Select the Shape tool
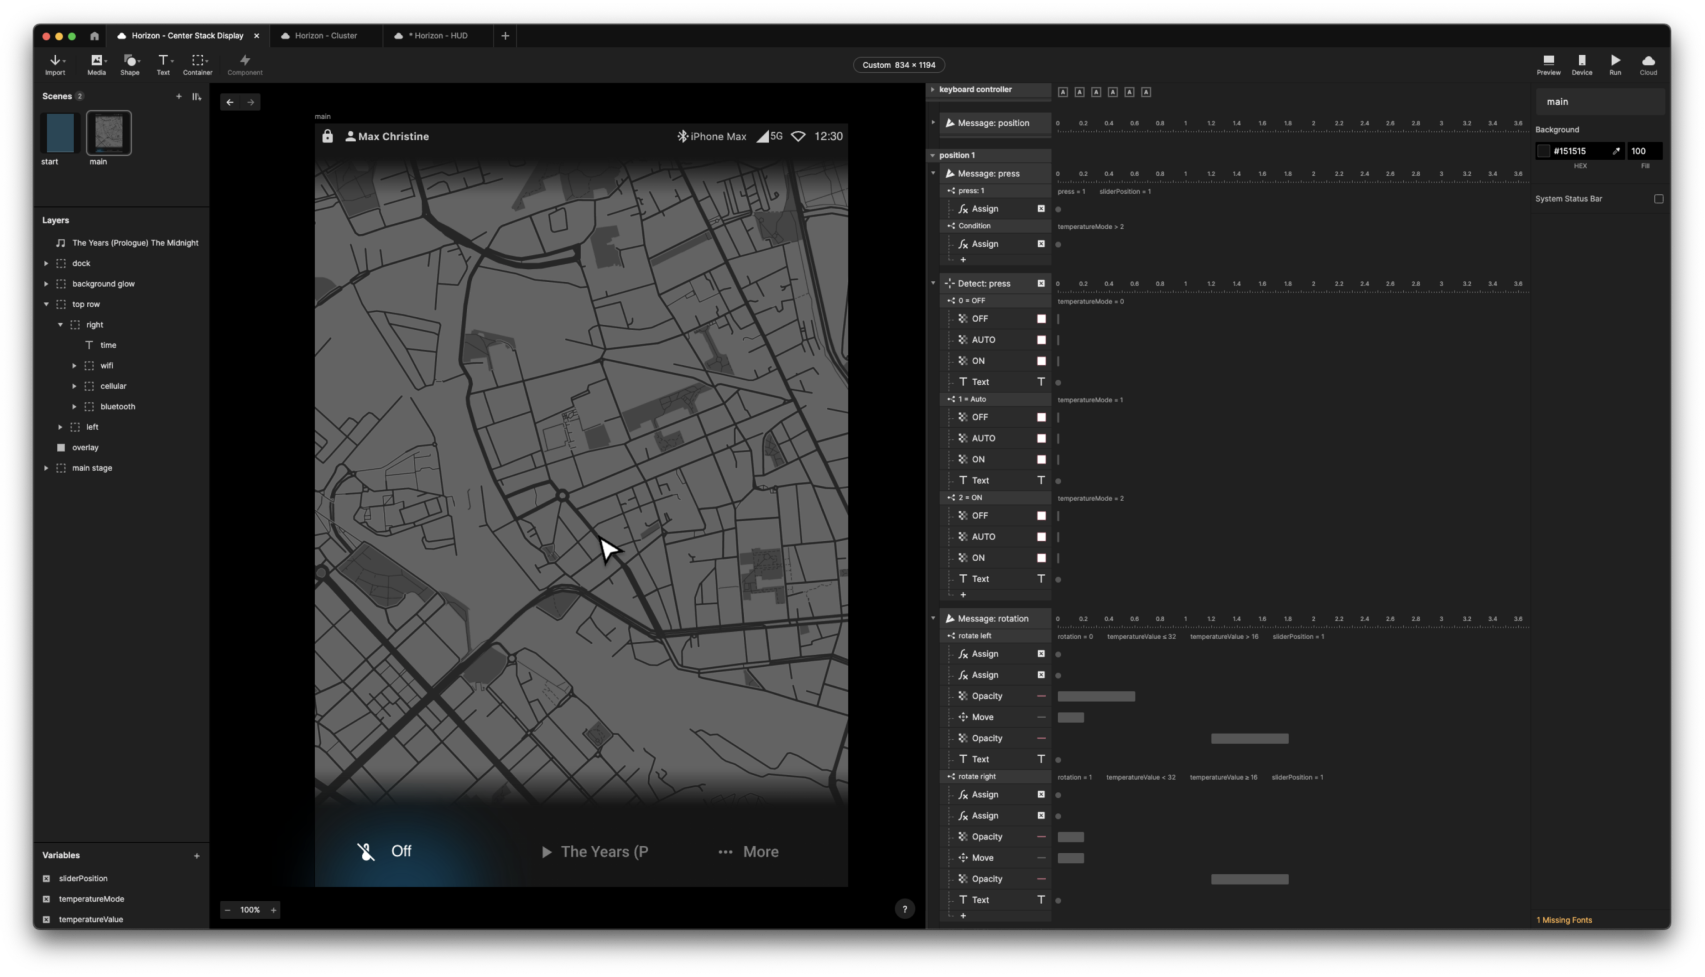Screen dimensions: 1705x977 coord(130,65)
